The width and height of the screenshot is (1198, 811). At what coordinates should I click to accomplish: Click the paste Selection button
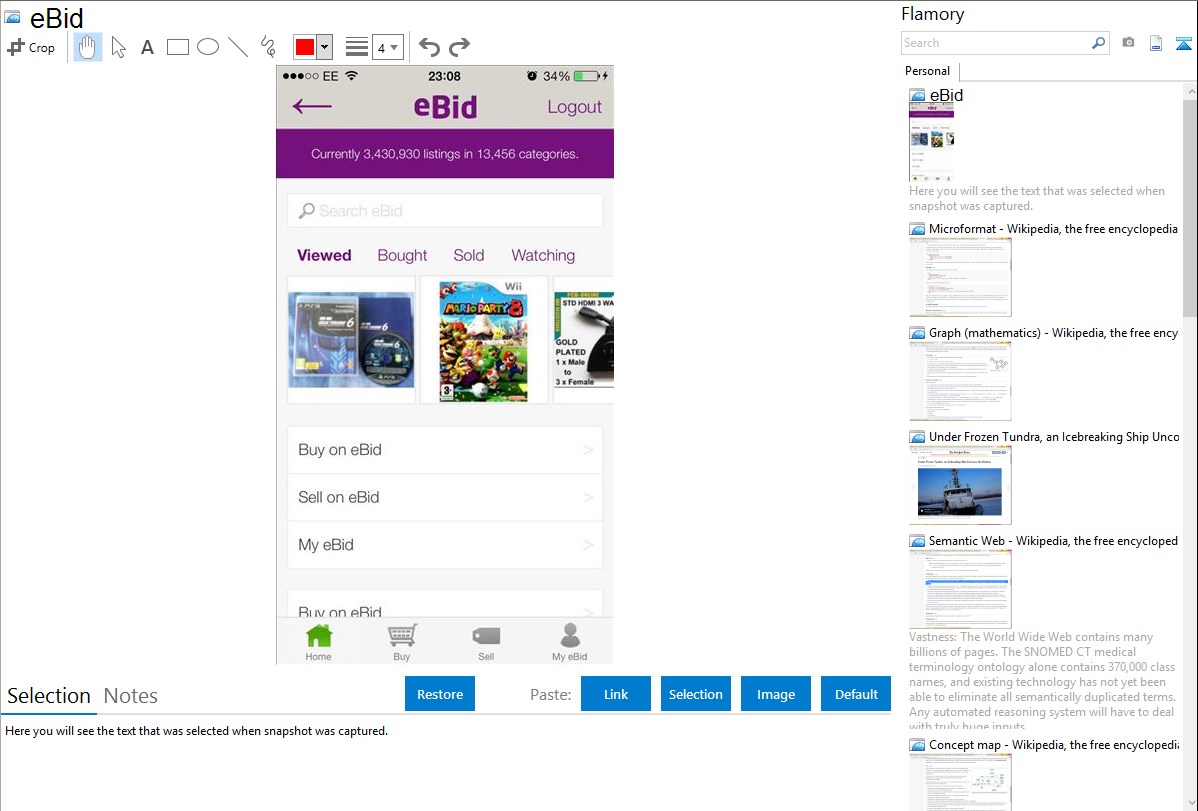[696, 694]
